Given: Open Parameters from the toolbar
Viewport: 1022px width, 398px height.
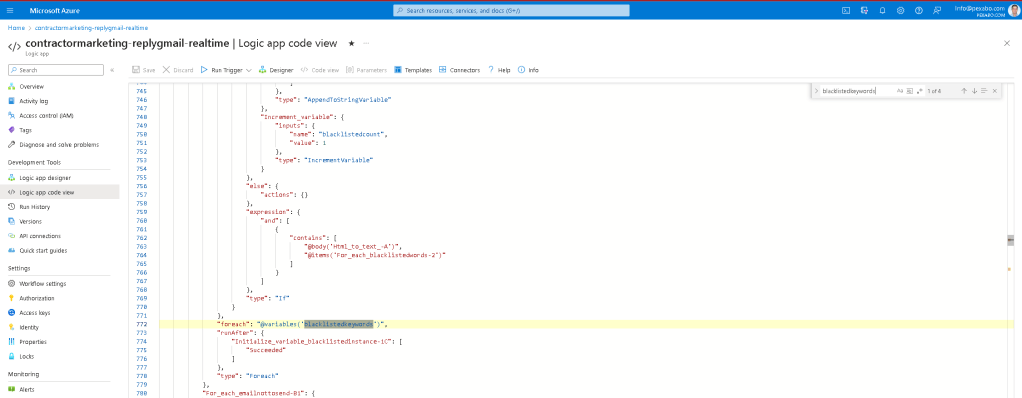Looking at the screenshot, I should (x=366, y=70).
